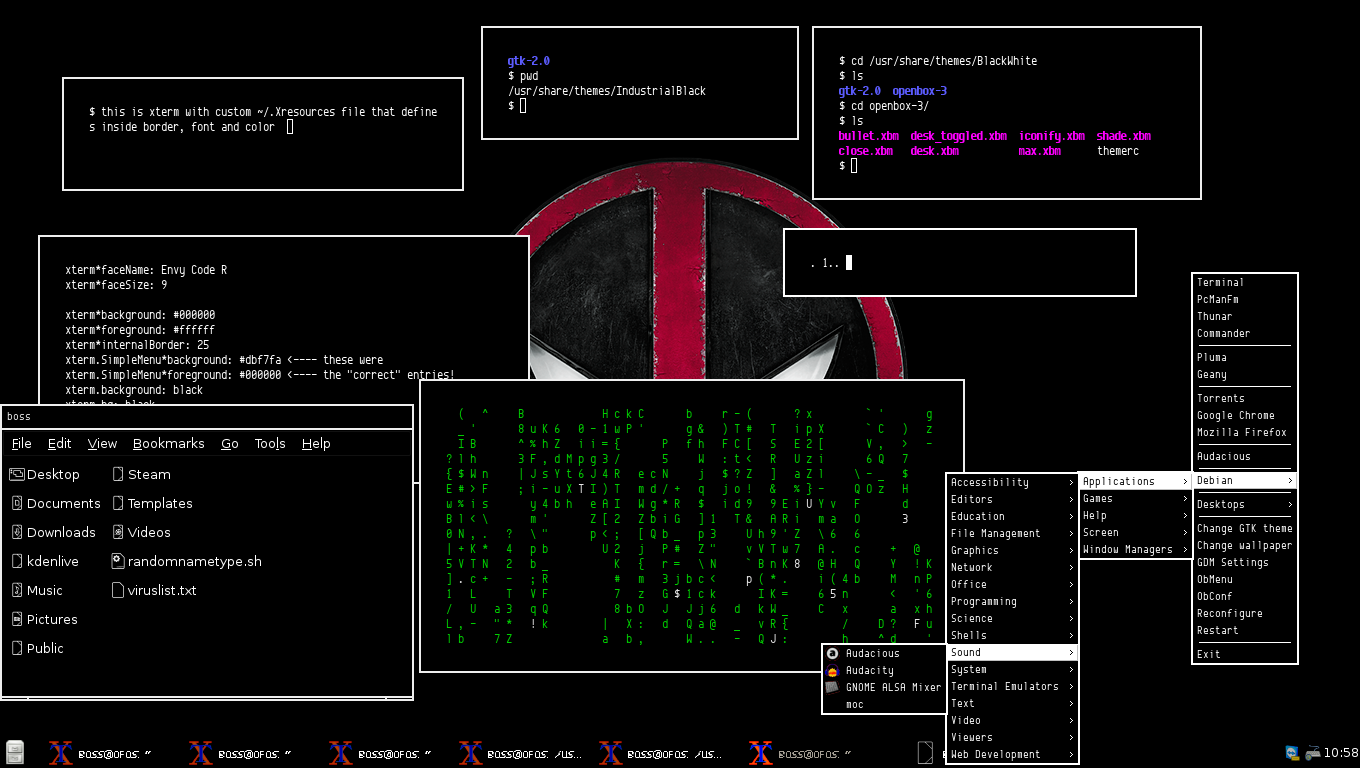This screenshot has height=768, width=1360.
Task: Select the Steam folder icon
Action: point(118,474)
